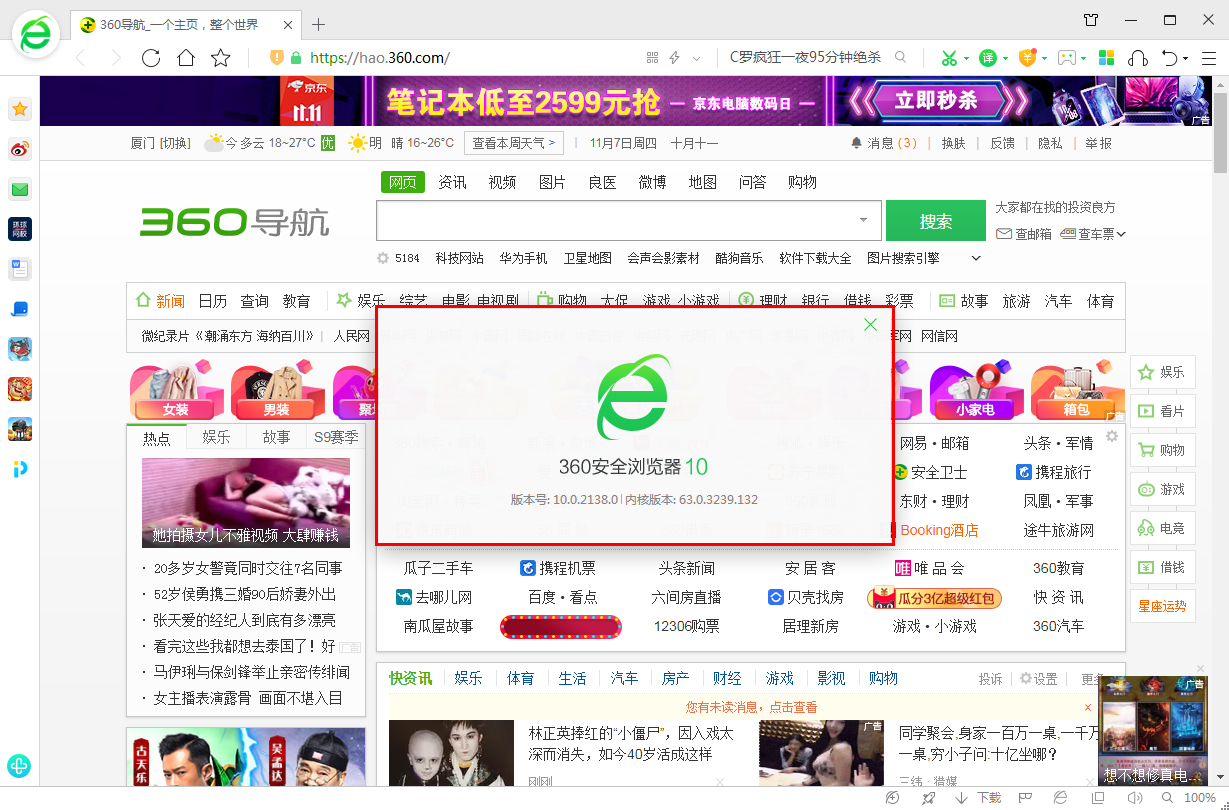Open the hamburger menu icon
This screenshot has height=810, width=1229.
1210,58
